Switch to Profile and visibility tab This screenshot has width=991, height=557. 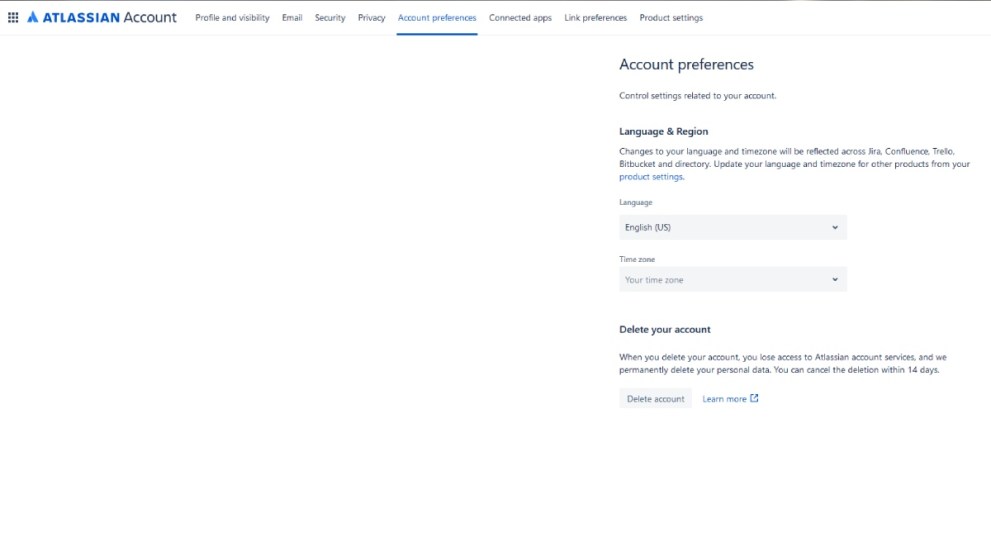tap(232, 18)
